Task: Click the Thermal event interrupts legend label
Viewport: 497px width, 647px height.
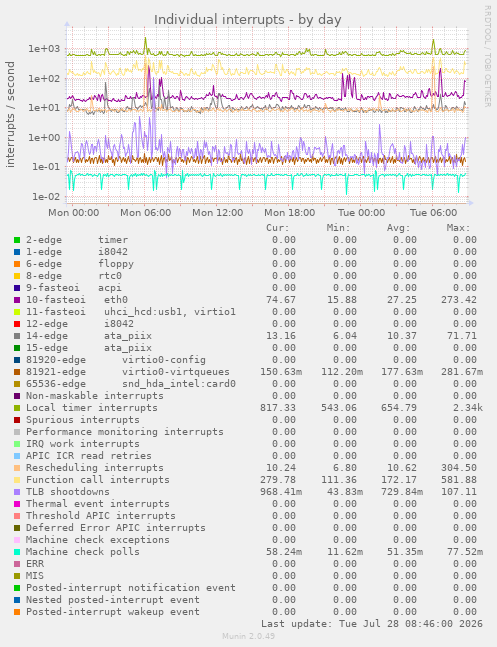Action: 98,504
